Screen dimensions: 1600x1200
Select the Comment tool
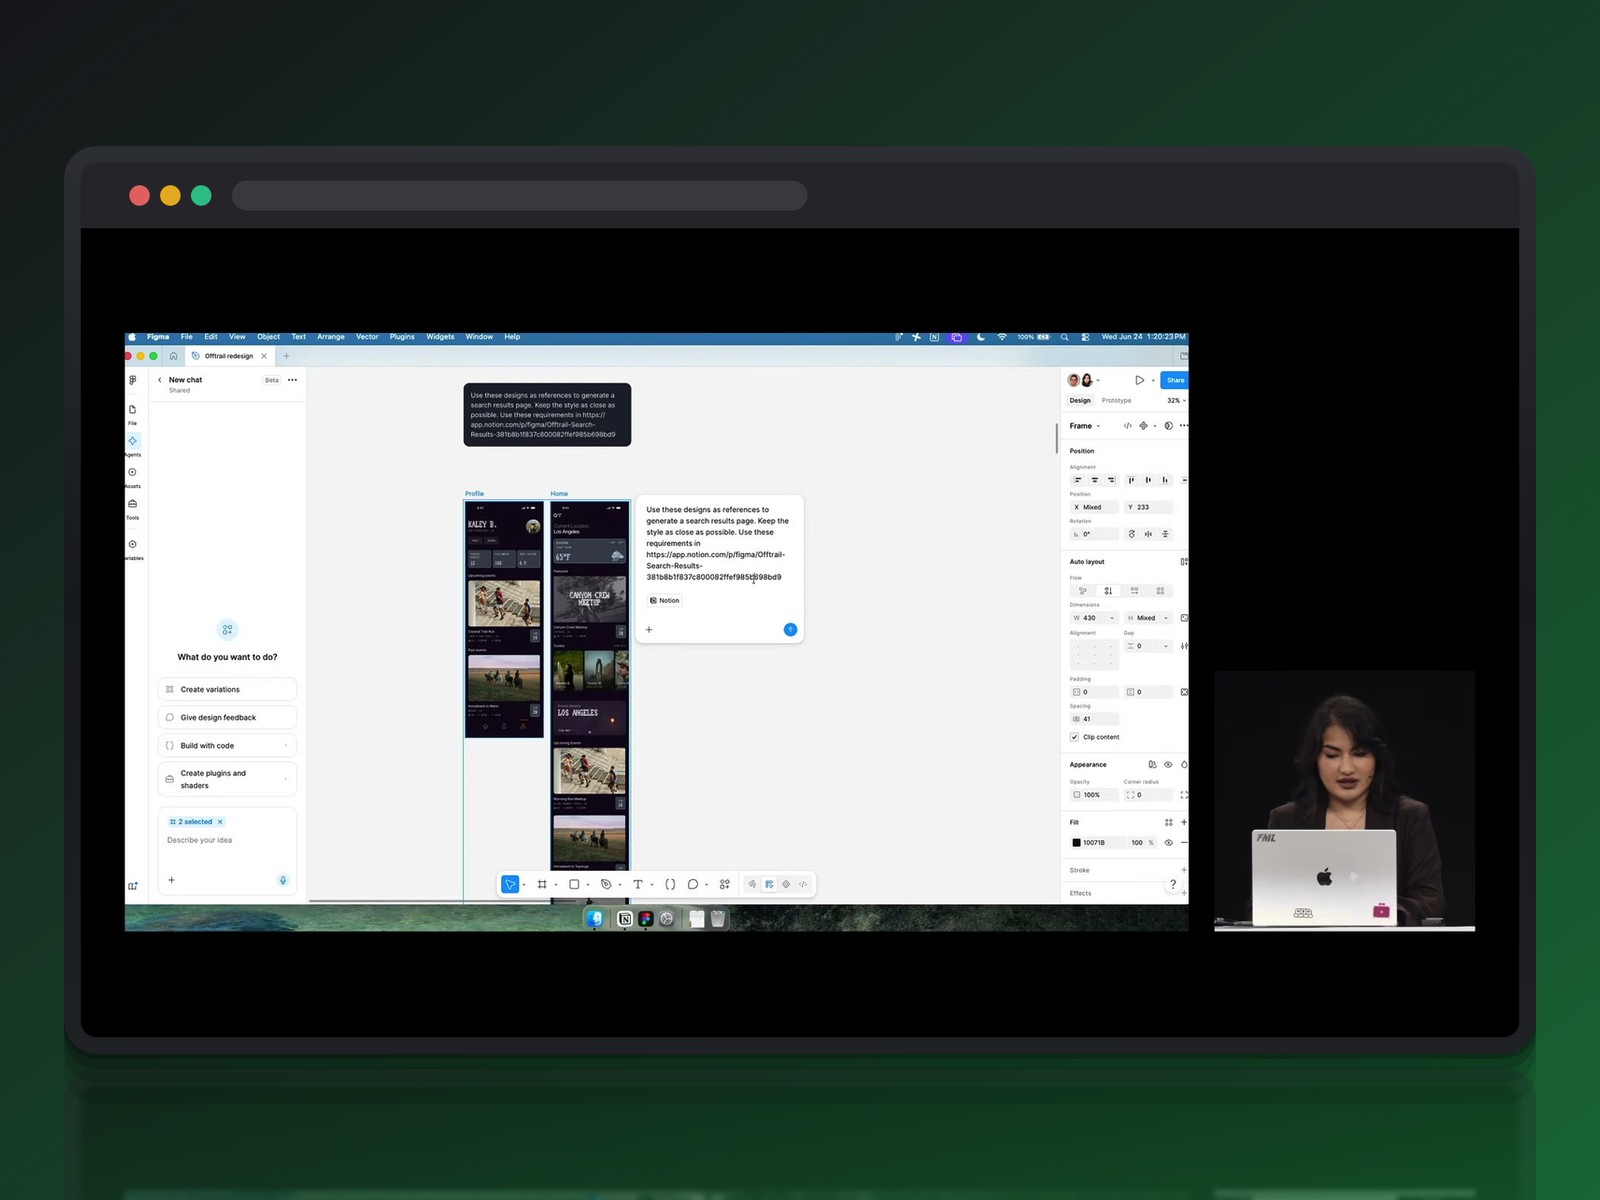click(x=692, y=884)
